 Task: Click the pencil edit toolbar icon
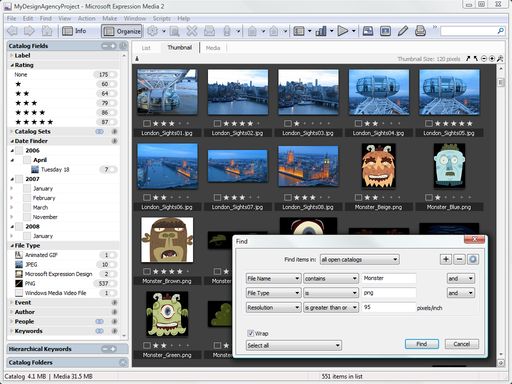click(x=403, y=31)
